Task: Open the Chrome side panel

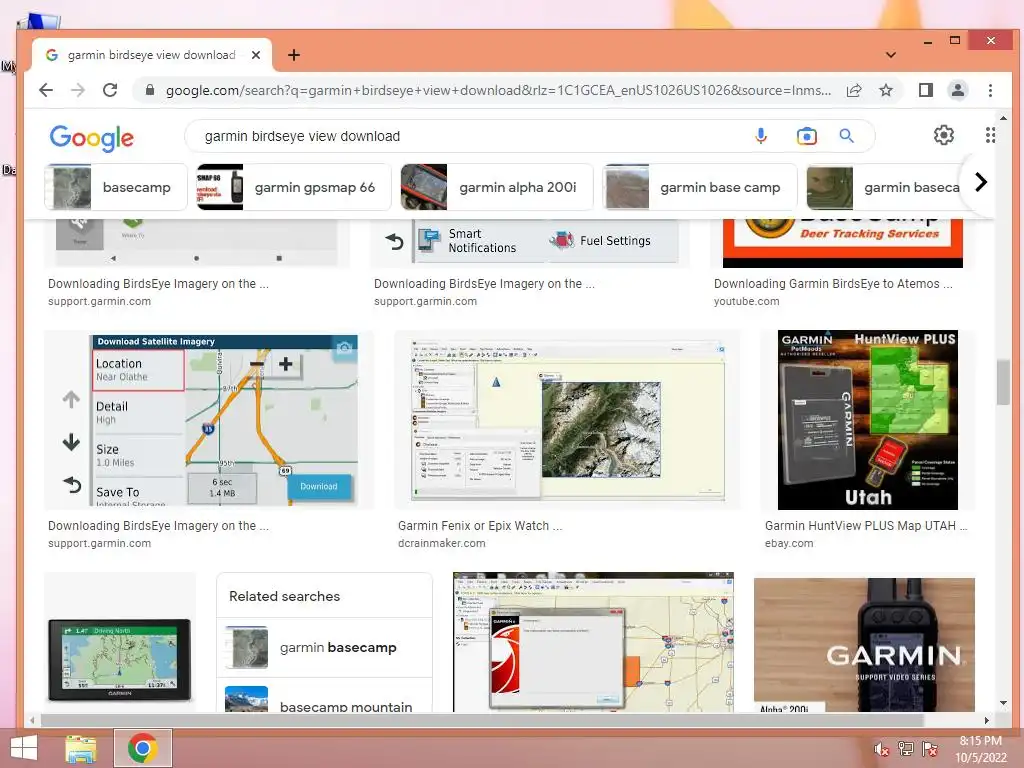Action: pyautogui.click(x=925, y=90)
